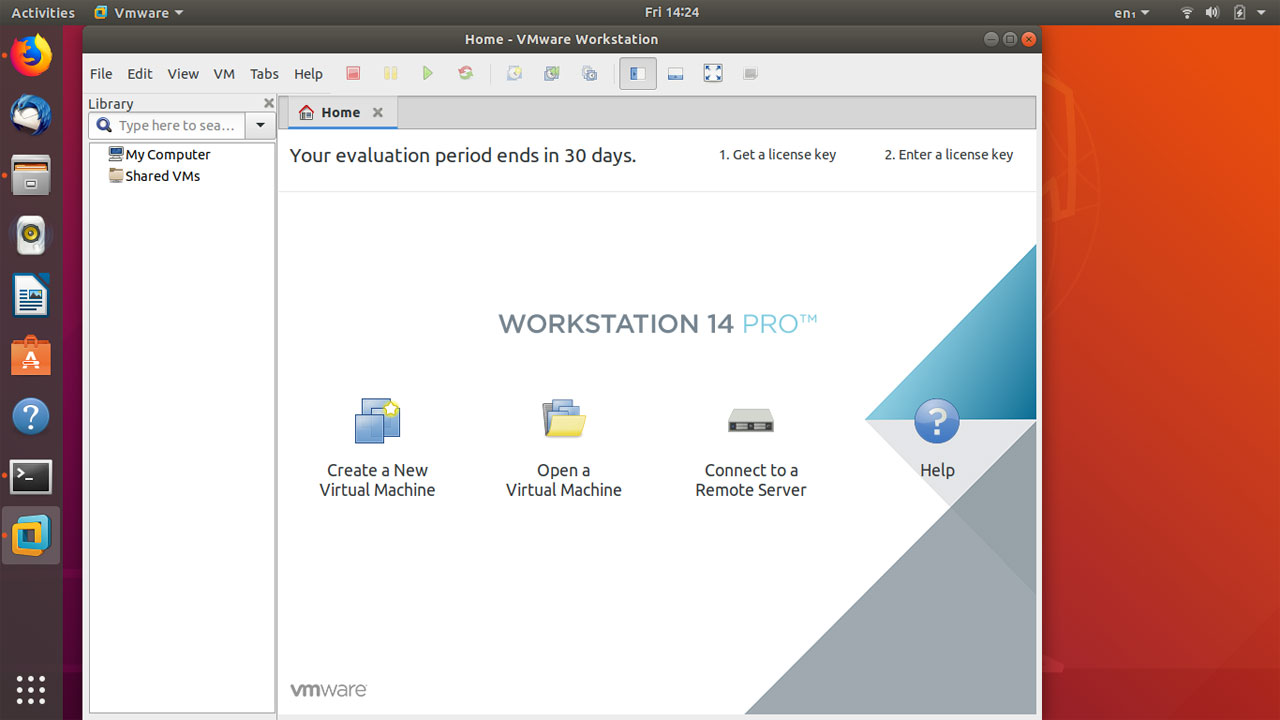The image size is (1280, 720).
Task: Click Get a license key link
Action: pyautogui.click(x=778, y=155)
